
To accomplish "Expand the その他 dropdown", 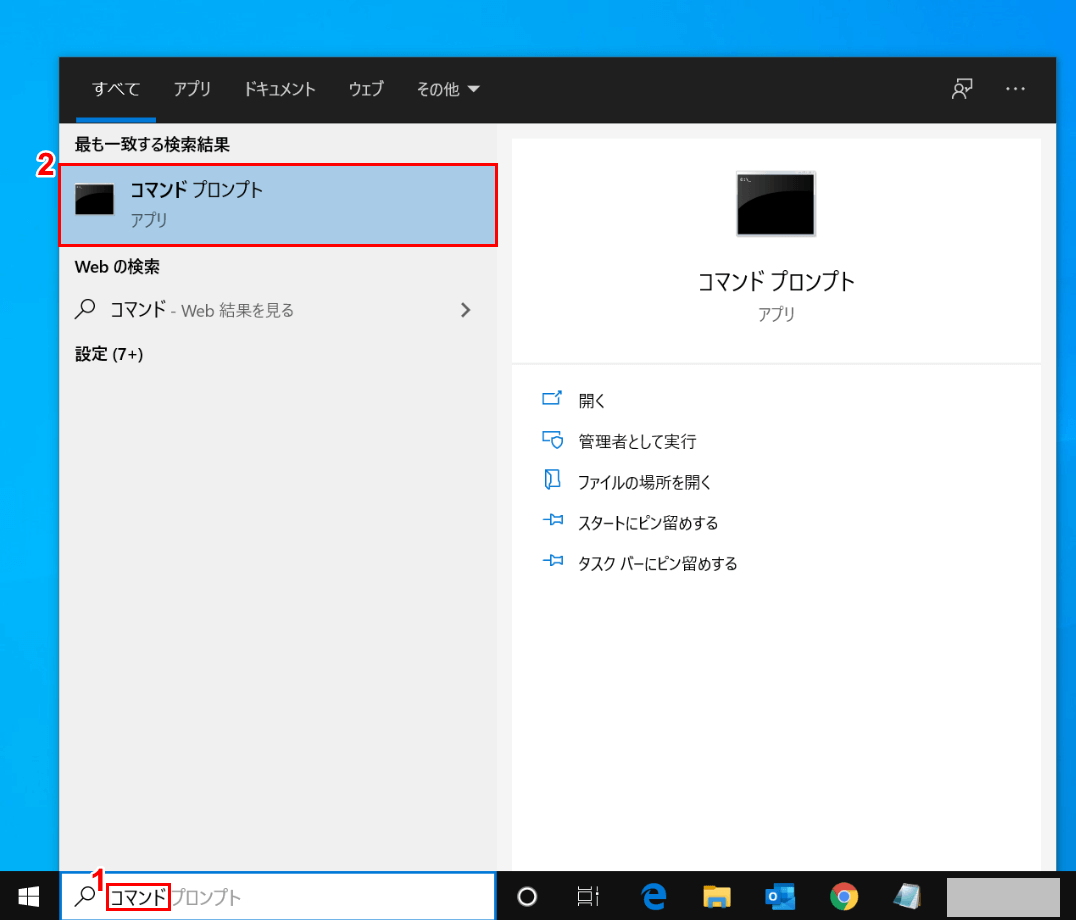I will tap(447, 89).
